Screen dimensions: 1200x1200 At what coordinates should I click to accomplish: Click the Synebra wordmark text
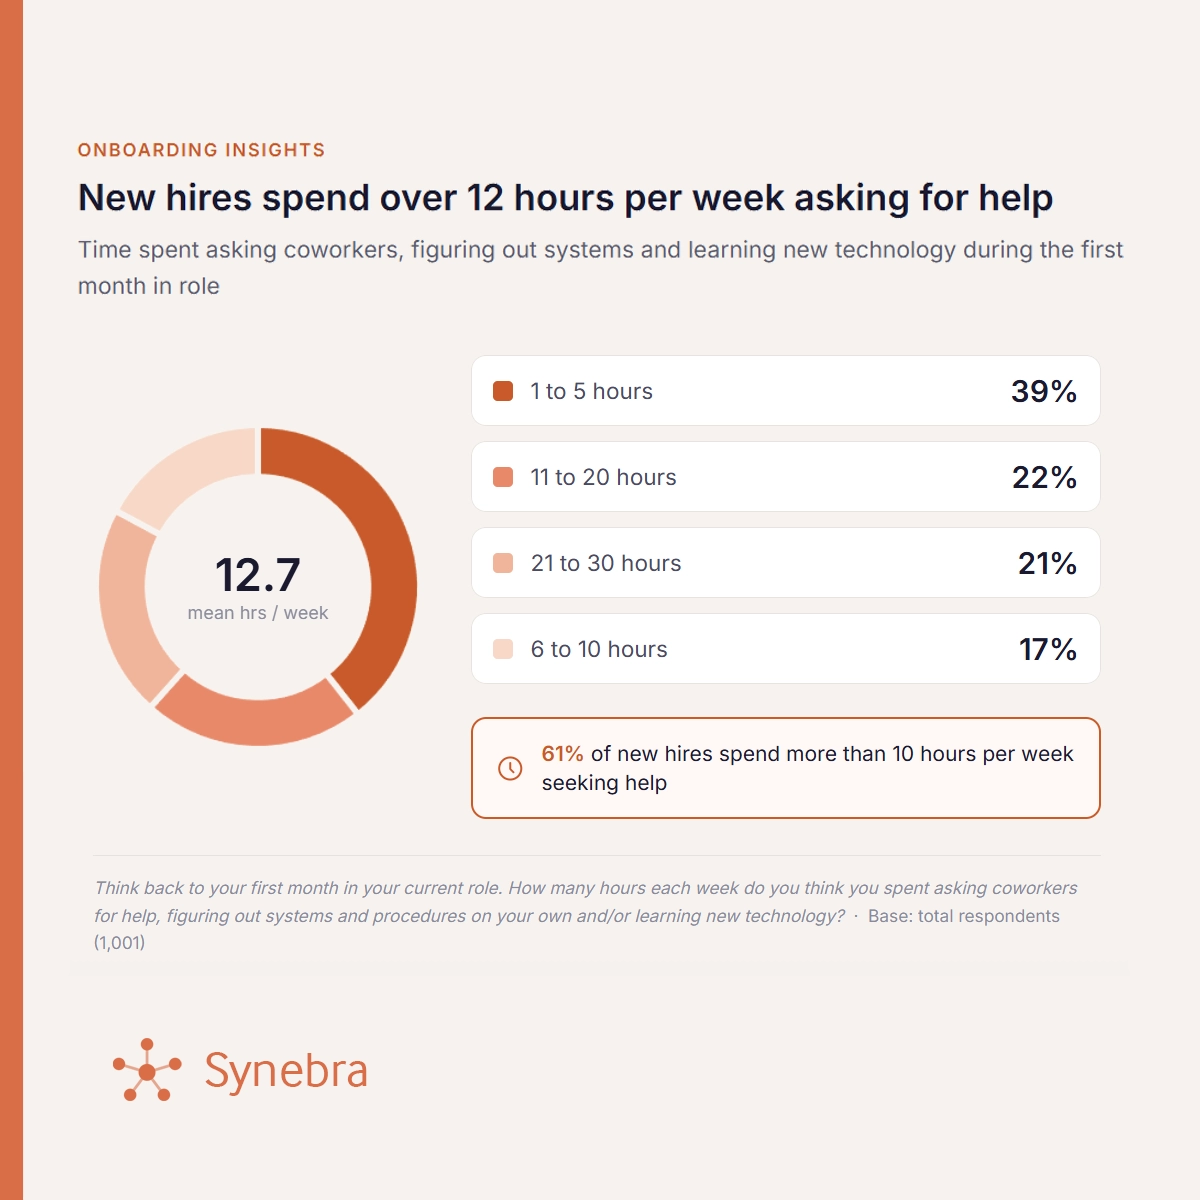pos(286,1070)
